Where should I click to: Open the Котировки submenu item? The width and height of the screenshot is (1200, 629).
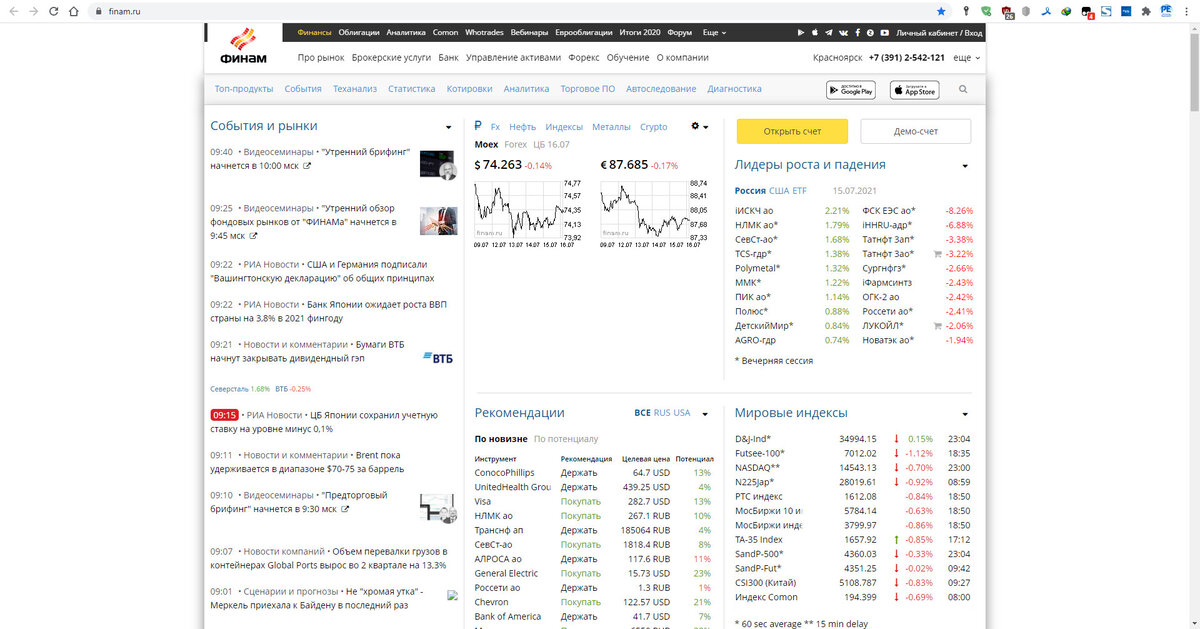coord(469,89)
